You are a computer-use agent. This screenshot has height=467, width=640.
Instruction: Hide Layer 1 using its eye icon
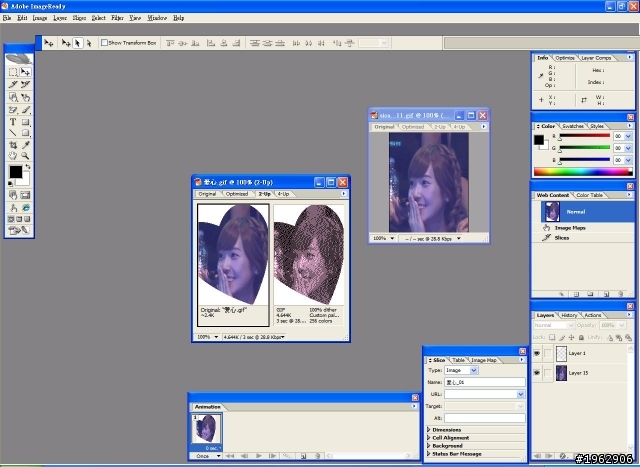coord(537,352)
